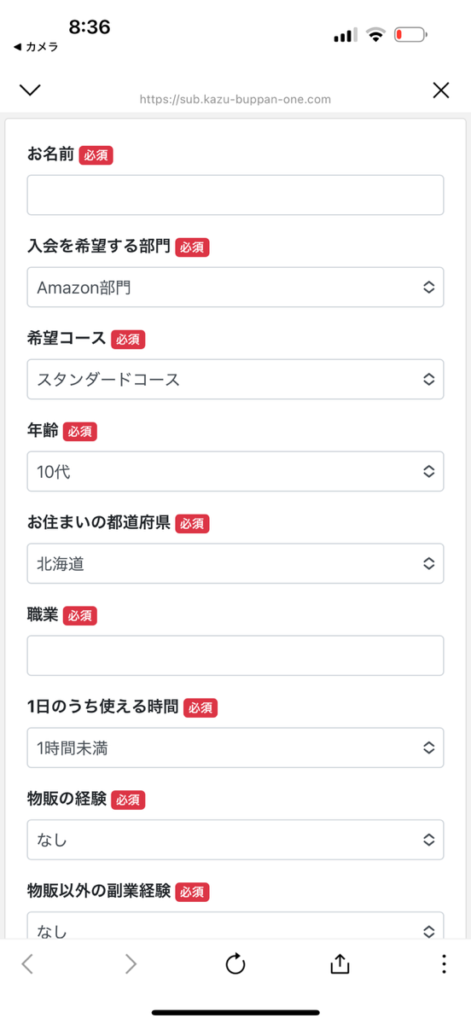Return to the camera app via the カメラ back link
471x1024 pixels.
pos(36,47)
